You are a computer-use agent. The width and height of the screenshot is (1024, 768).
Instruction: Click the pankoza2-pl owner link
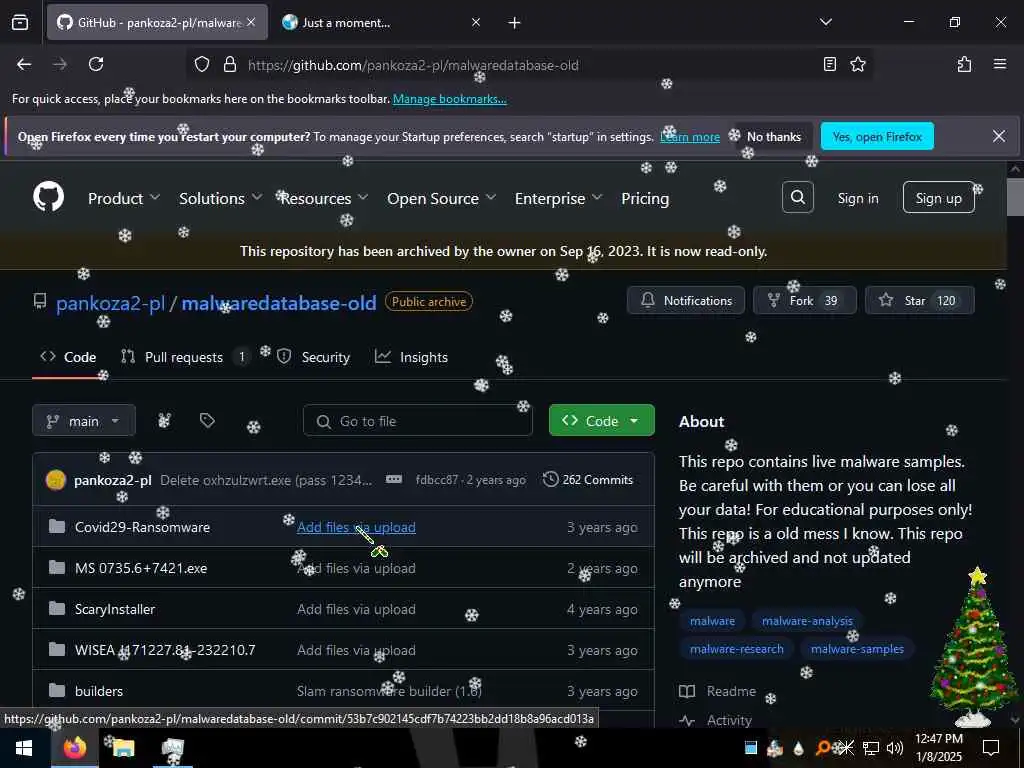tap(110, 303)
